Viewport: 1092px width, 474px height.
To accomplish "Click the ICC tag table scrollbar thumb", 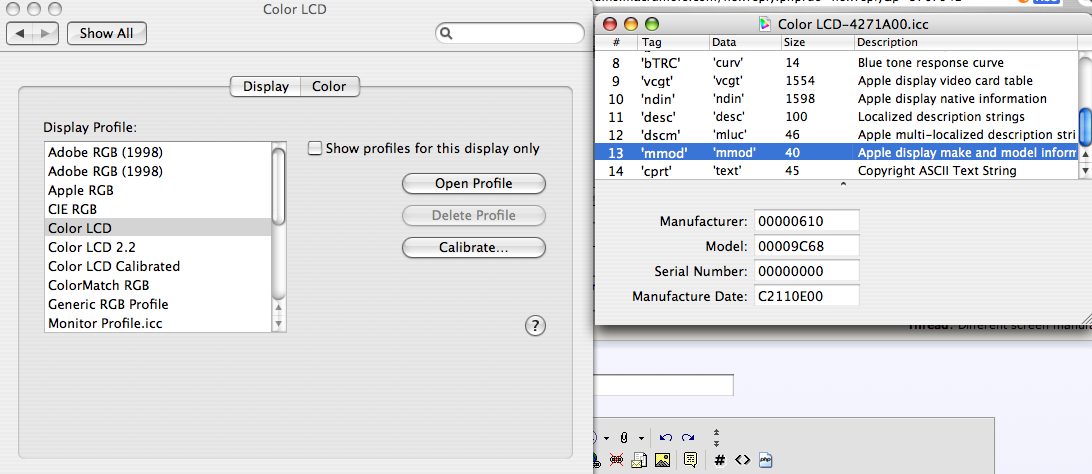I will click(x=1085, y=125).
